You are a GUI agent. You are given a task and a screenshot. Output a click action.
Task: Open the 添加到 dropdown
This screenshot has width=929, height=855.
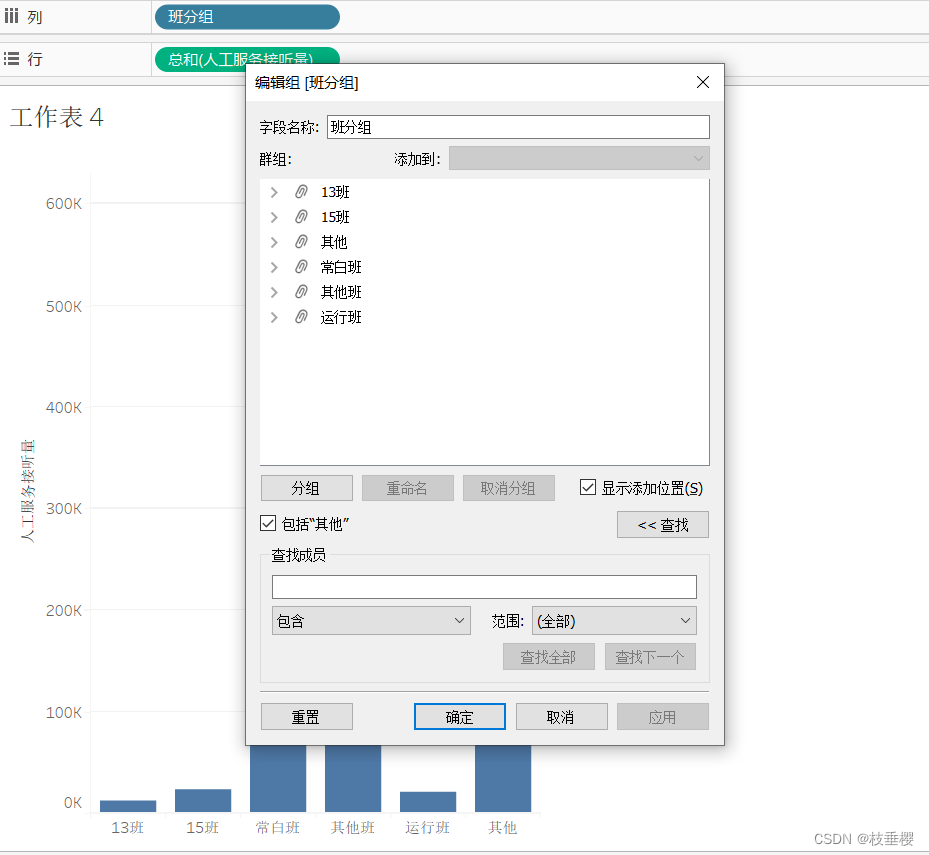tap(579, 157)
